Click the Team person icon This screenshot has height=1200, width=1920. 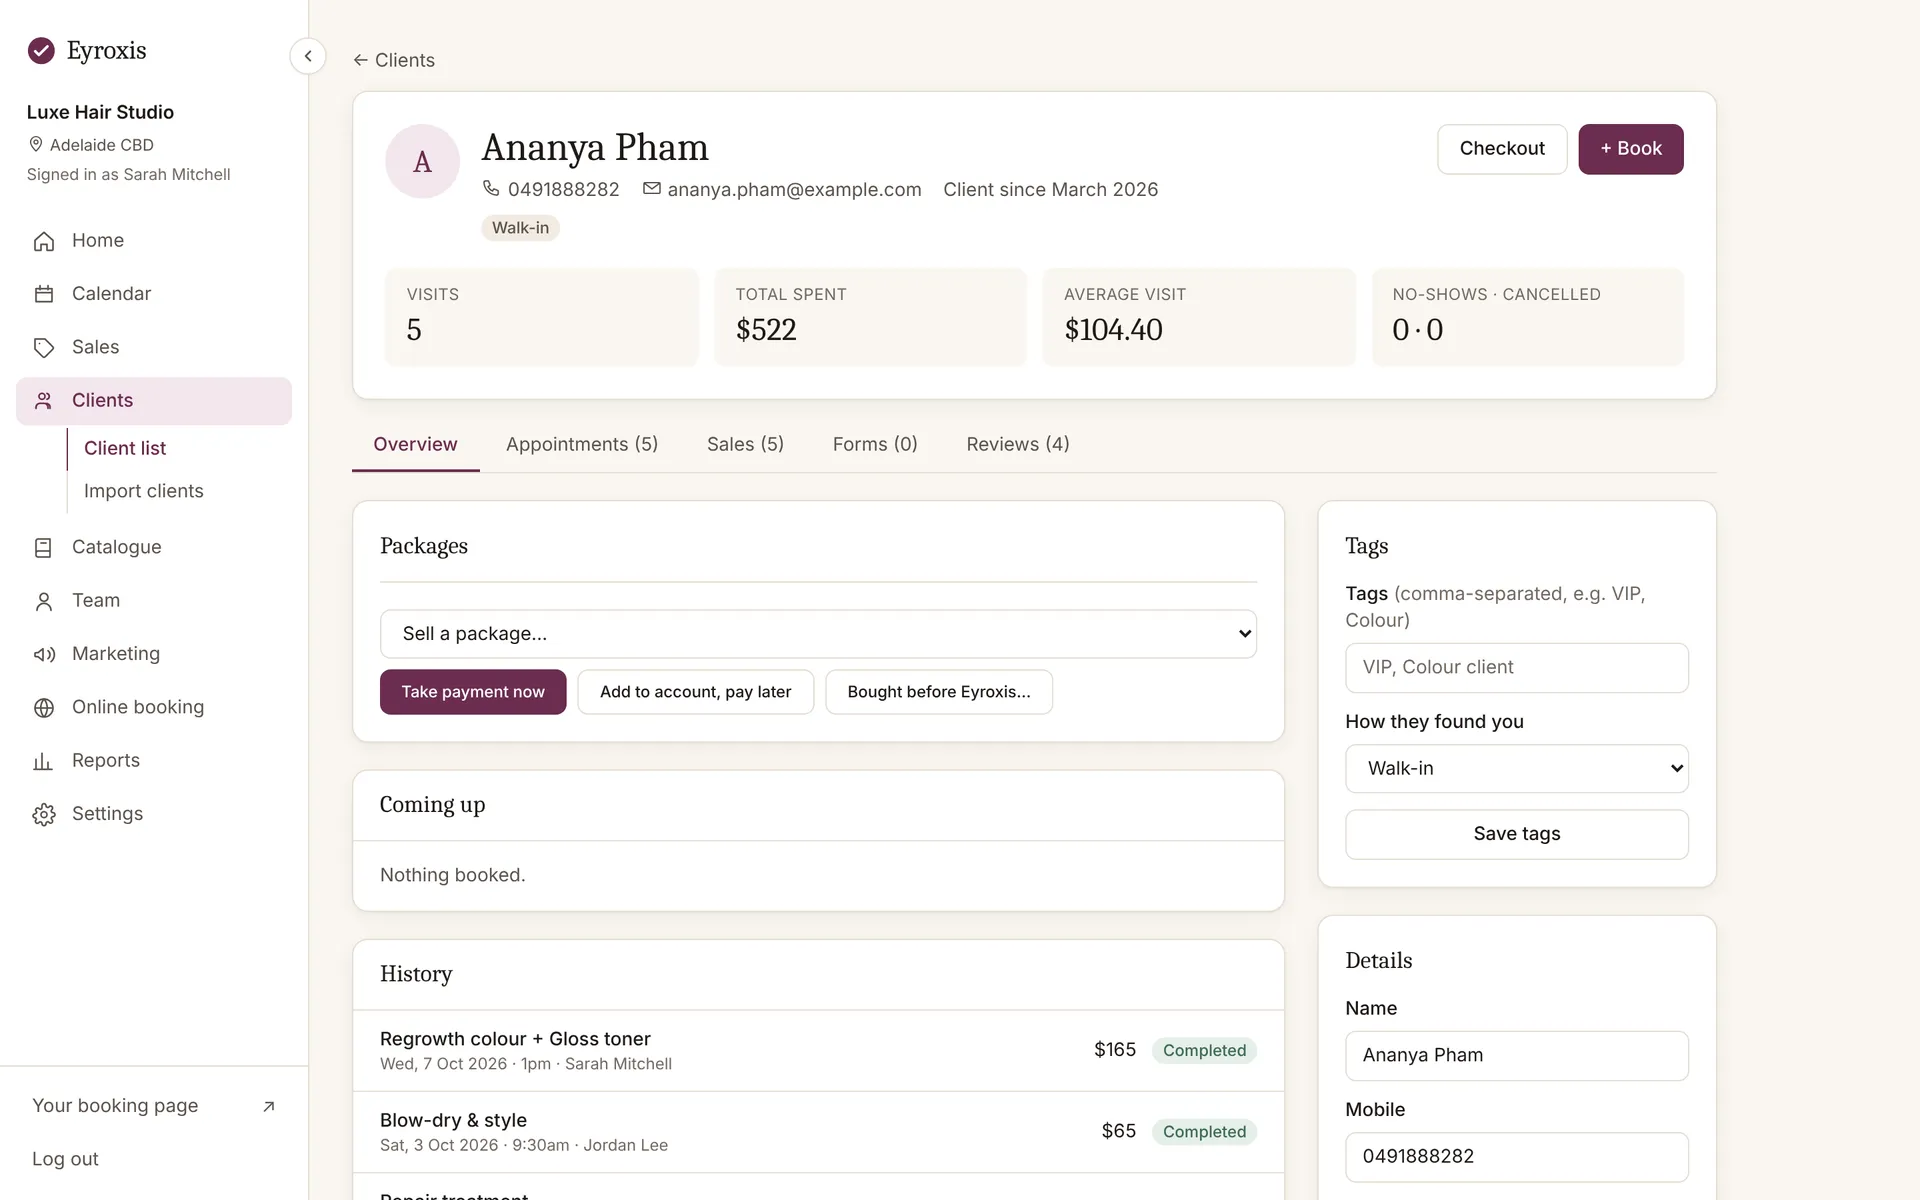pos(44,601)
